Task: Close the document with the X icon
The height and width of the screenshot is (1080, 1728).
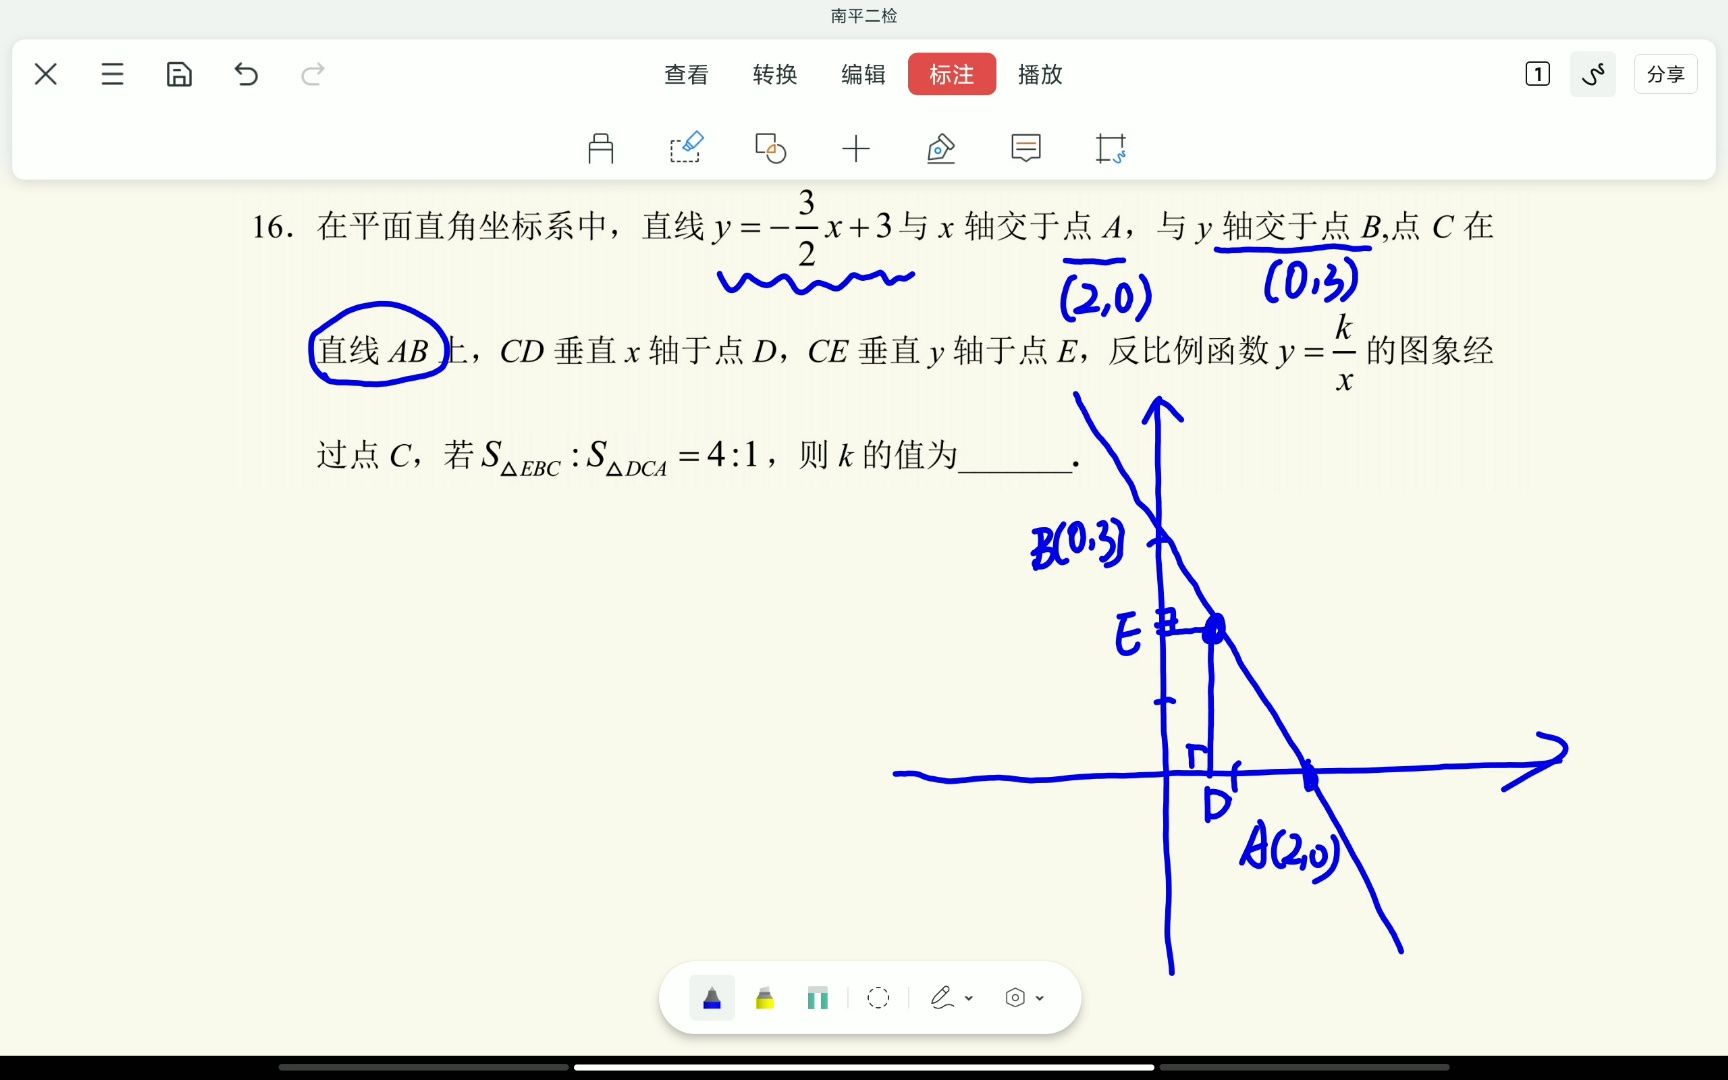Action: click(46, 74)
